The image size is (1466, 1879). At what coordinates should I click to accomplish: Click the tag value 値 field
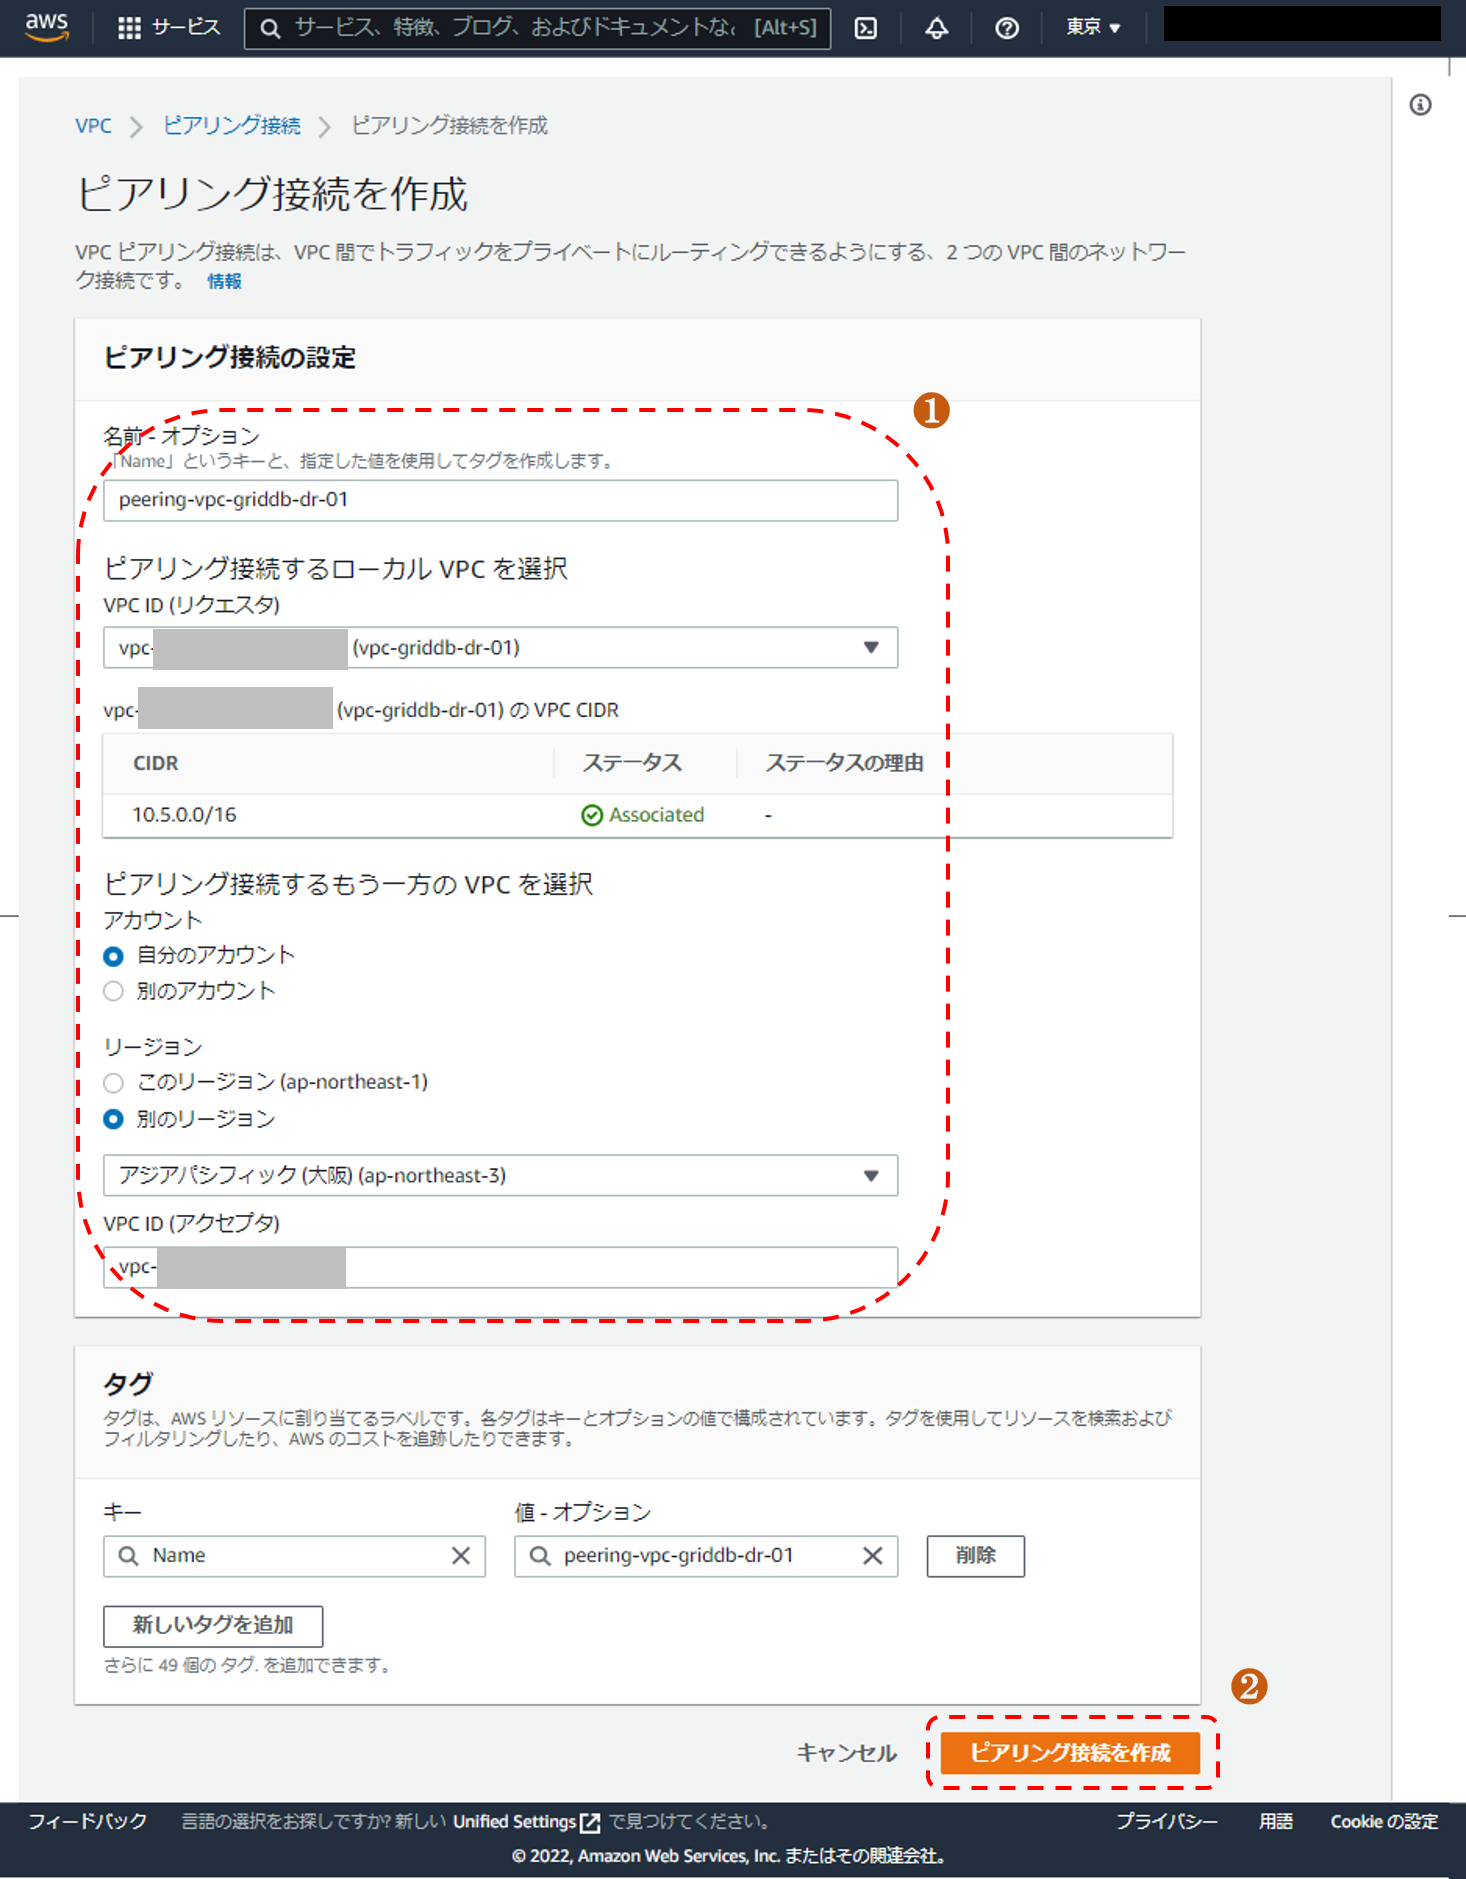[706, 1556]
